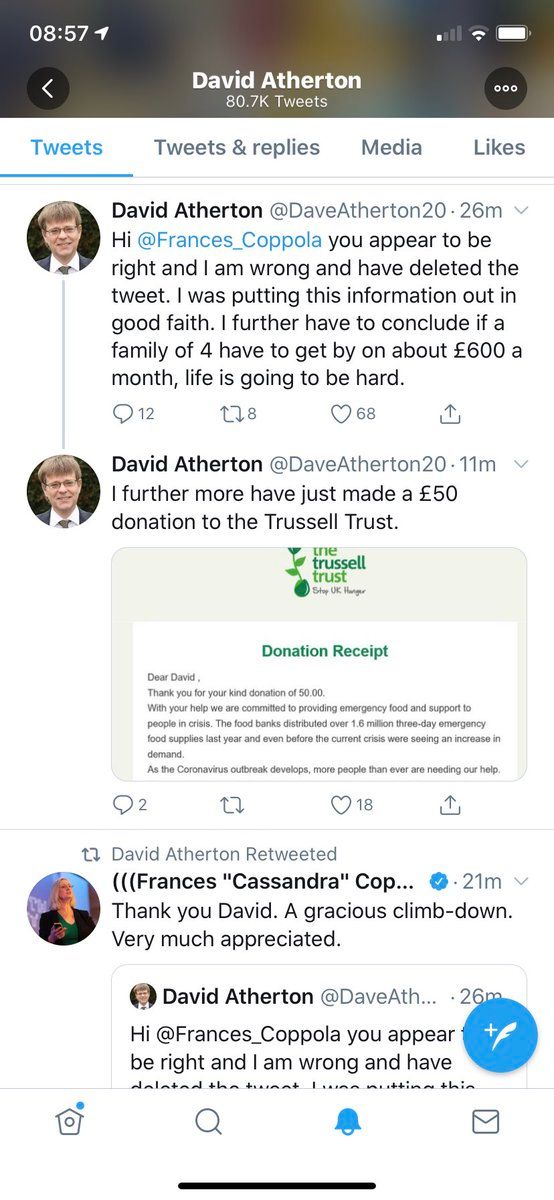554x1200 pixels.
Task: Expand chevron menu on Frances Coppola's tweet
Action: click(x=520, y=881)
